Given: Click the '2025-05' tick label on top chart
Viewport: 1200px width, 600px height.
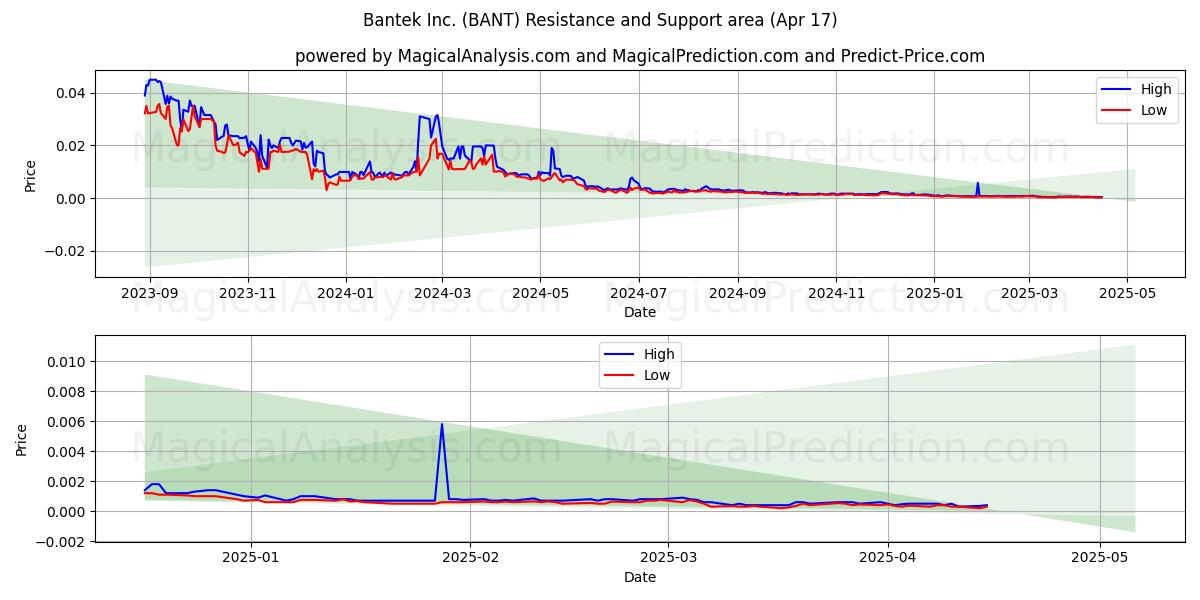Looking at the screenshot, I should coord(1127,293).
